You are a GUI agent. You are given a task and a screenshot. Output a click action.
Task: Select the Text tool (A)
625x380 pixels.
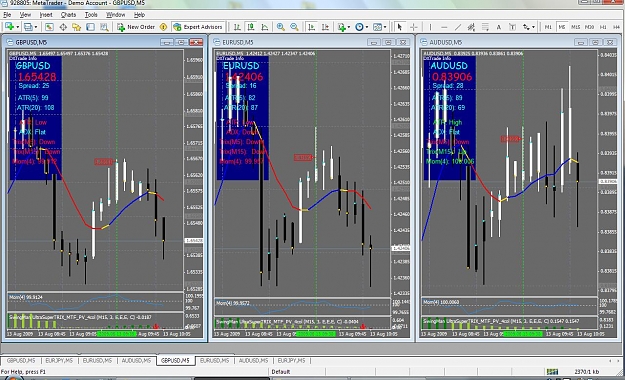coord(499,27)
